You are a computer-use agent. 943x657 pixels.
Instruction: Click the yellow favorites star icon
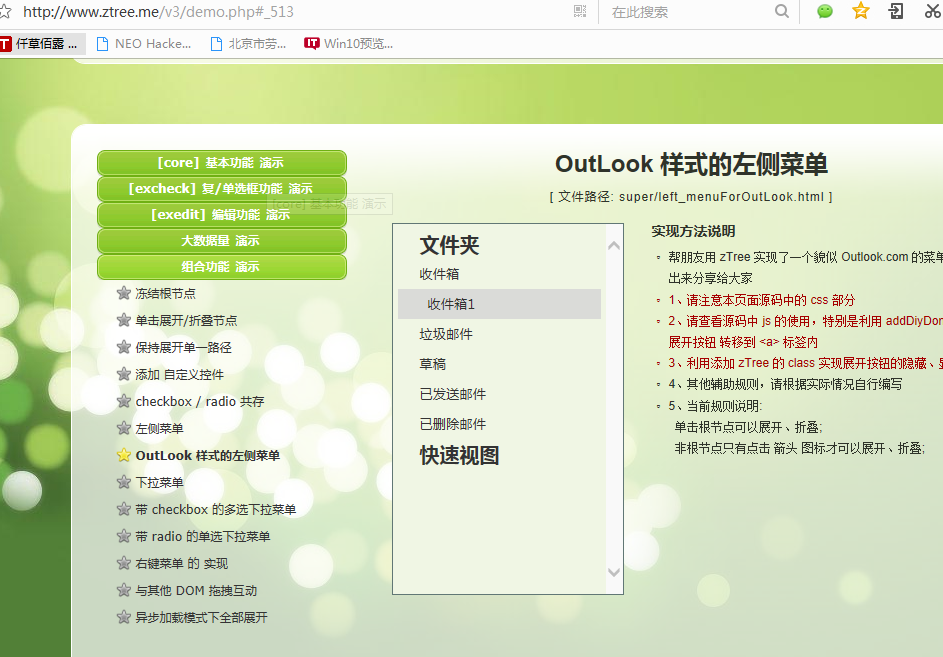(x=861, y=10)
